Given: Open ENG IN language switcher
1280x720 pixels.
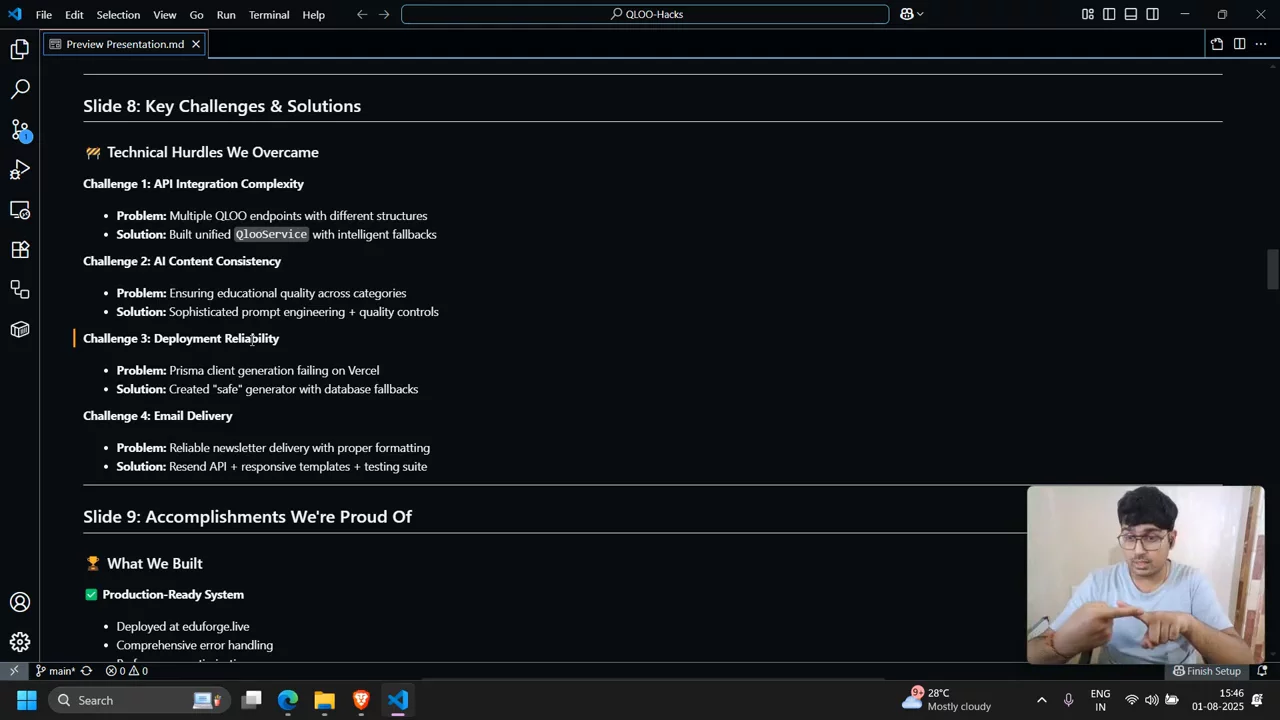Looking at the screenshot, I should click(x=1100, y=700).
